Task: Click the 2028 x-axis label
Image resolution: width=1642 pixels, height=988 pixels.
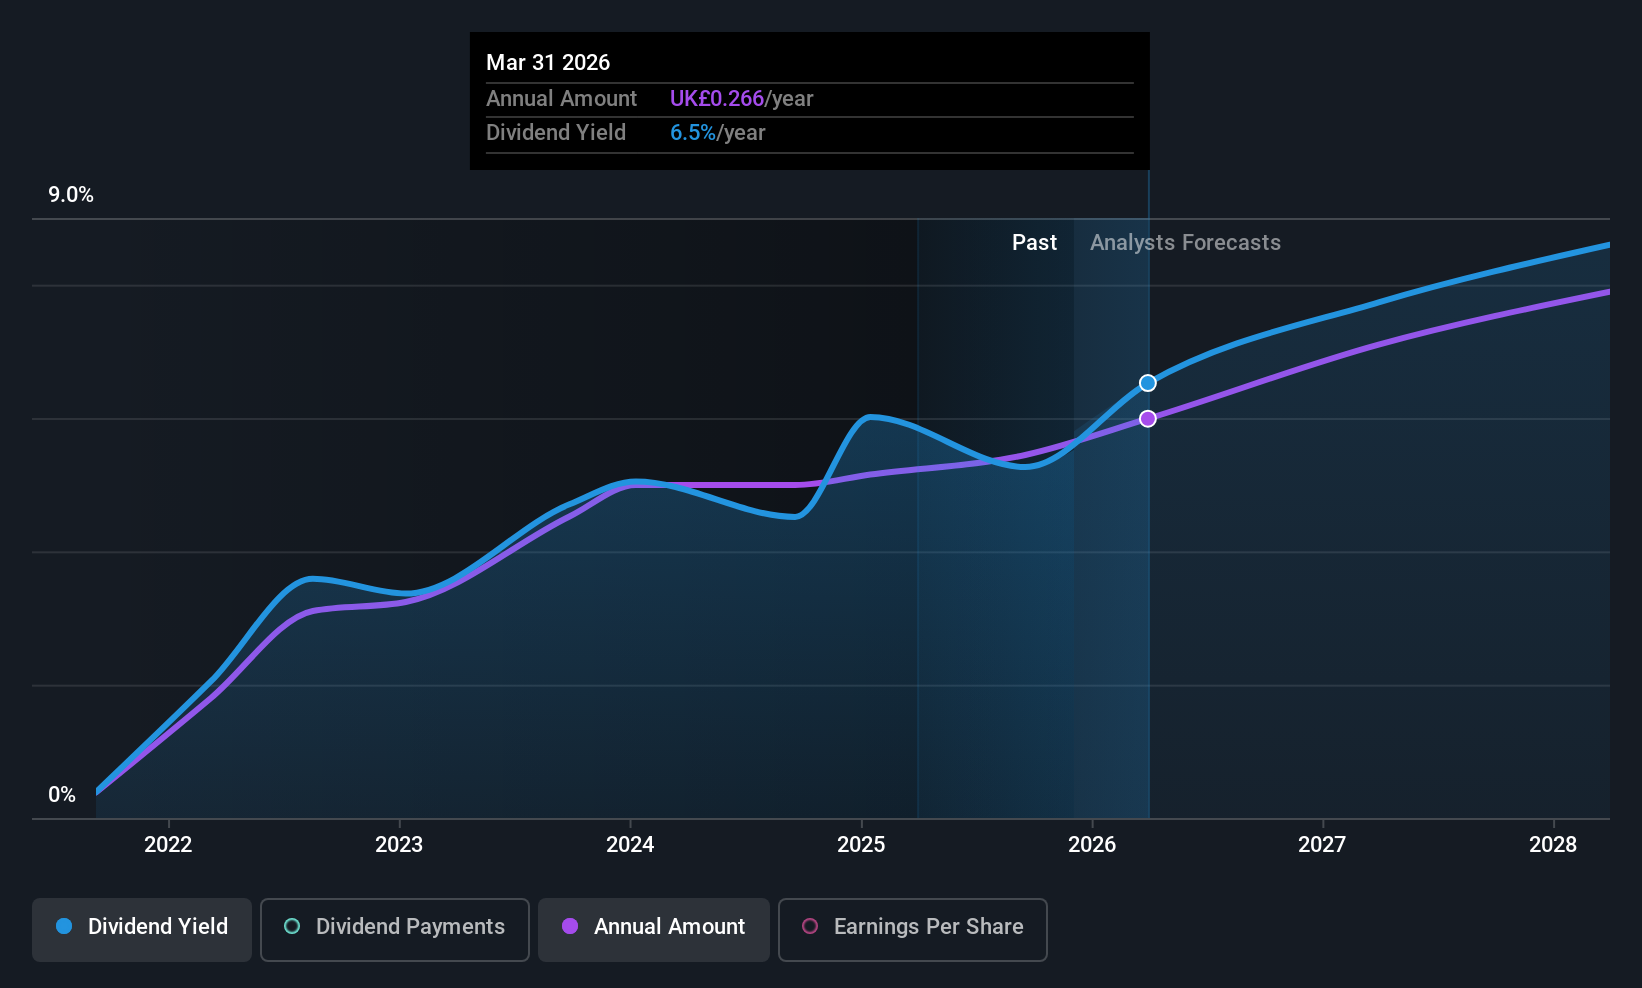Action: coord(1553,845)
